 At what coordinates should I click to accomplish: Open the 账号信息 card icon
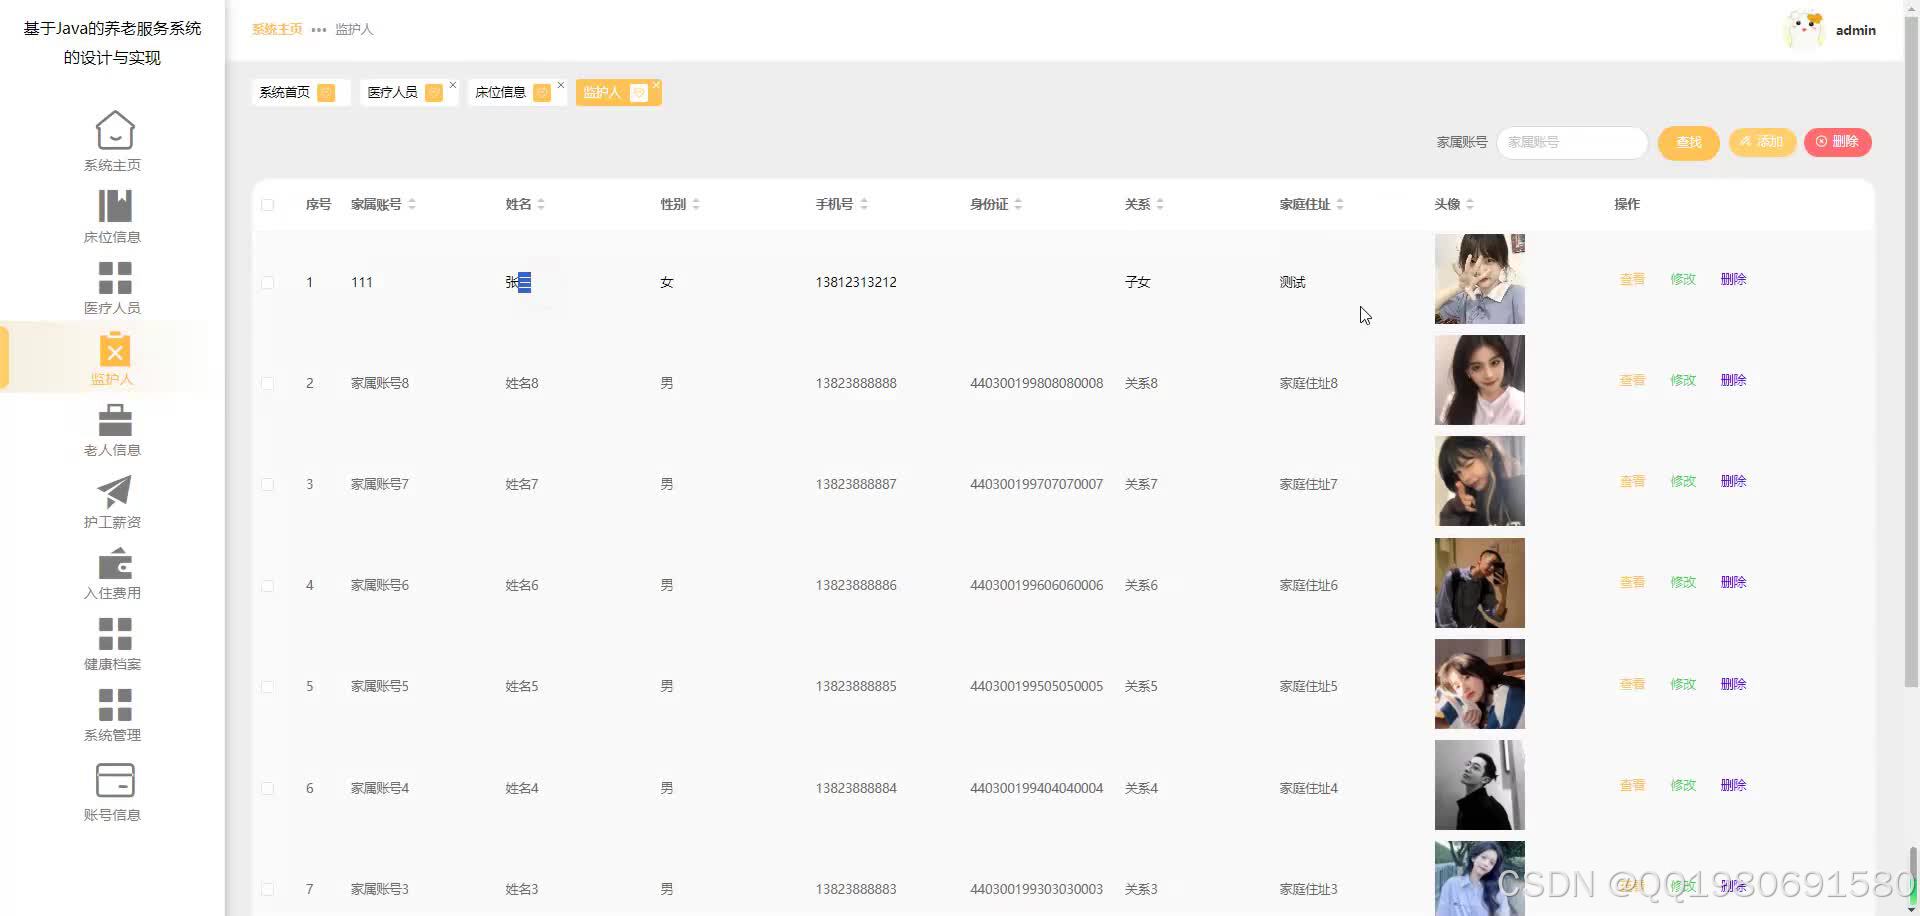[114, 780]
